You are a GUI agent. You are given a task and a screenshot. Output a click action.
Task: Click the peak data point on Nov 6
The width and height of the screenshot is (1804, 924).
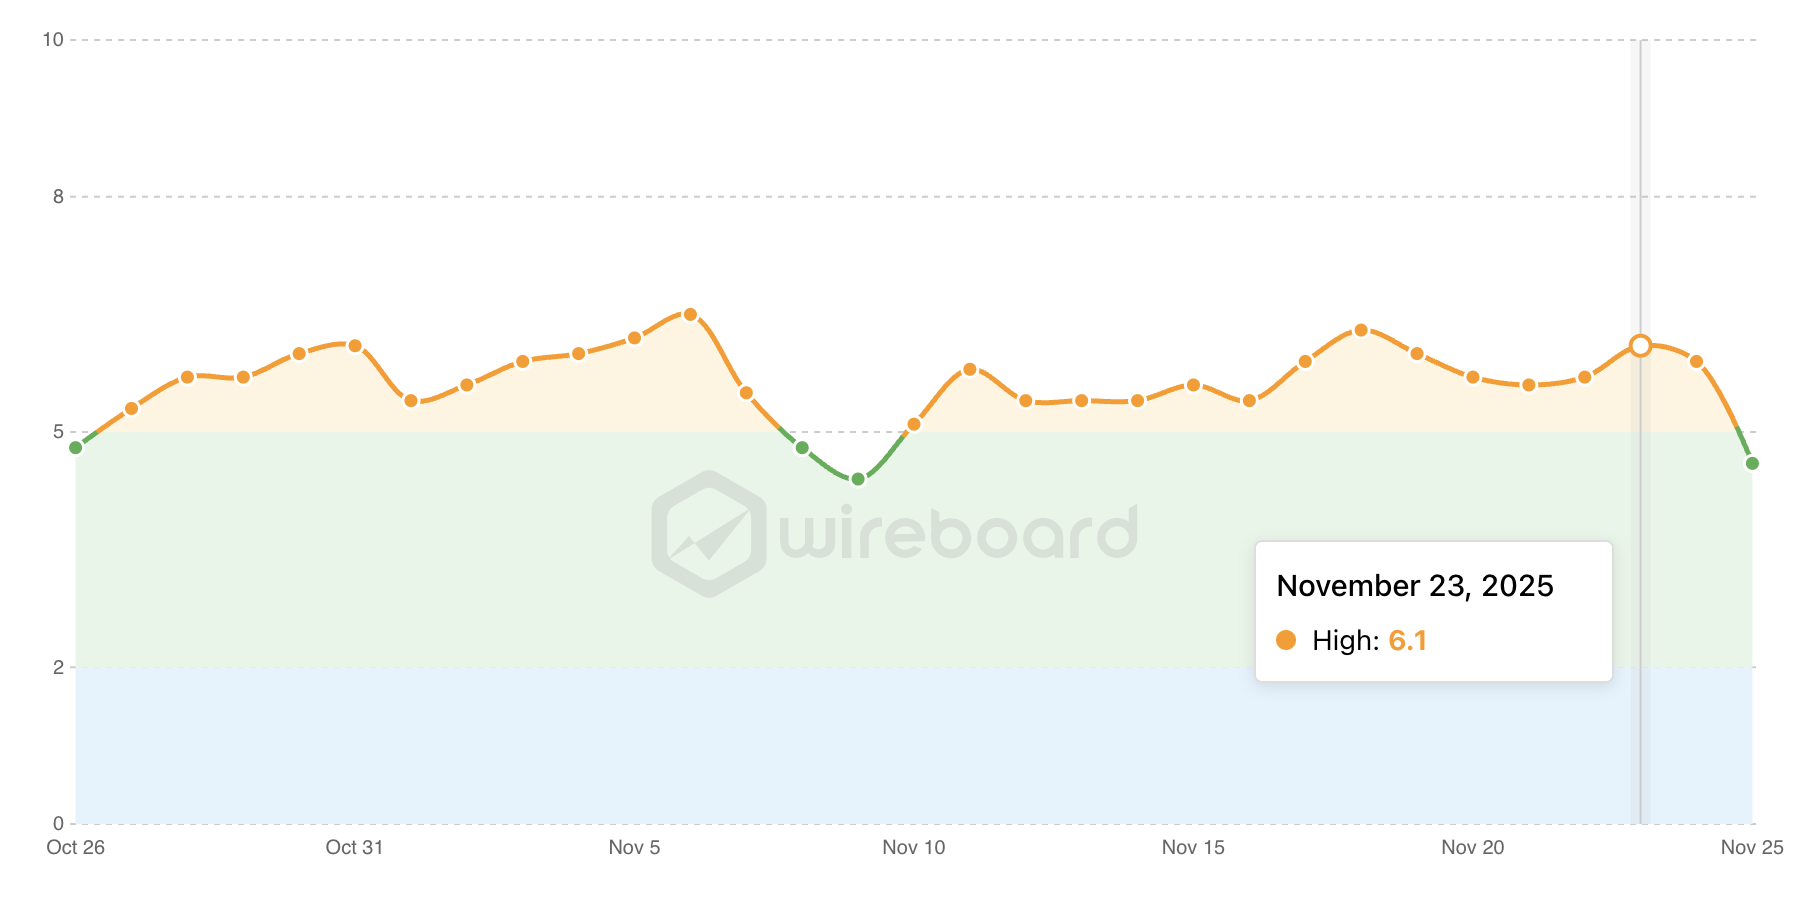(x=690, y=315)
